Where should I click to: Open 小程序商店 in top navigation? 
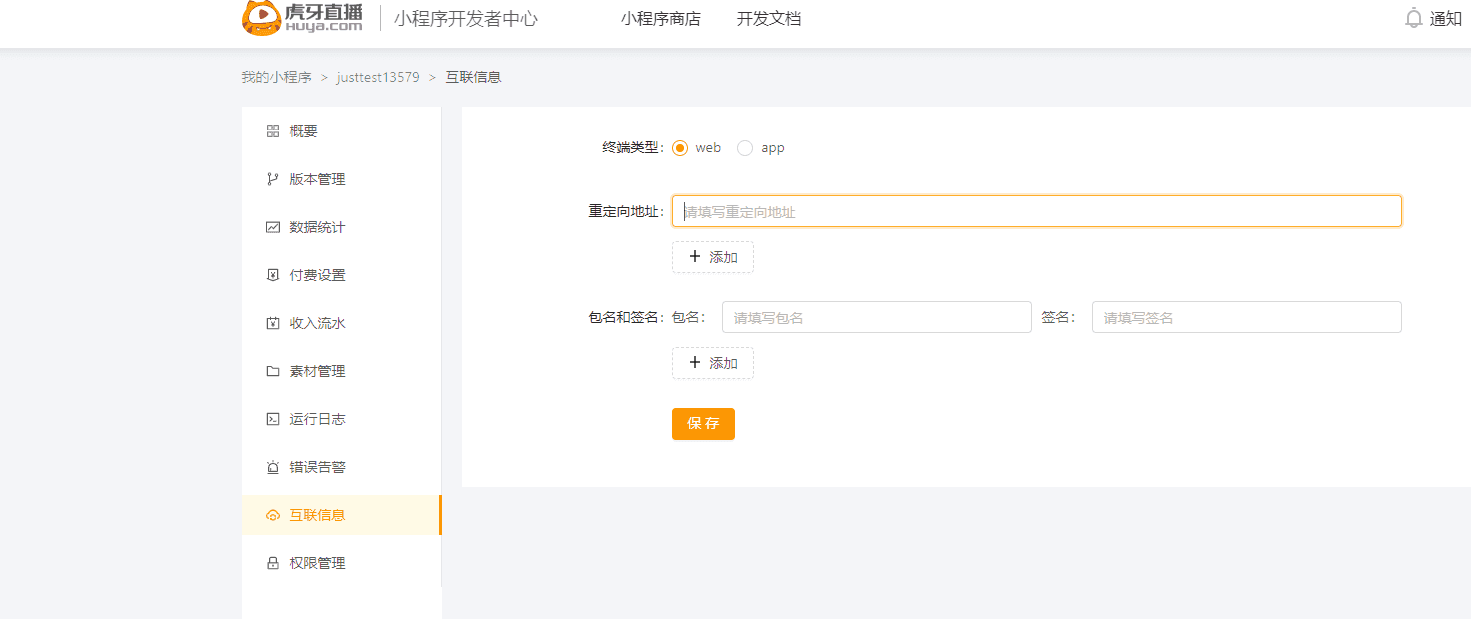[660, 18]
